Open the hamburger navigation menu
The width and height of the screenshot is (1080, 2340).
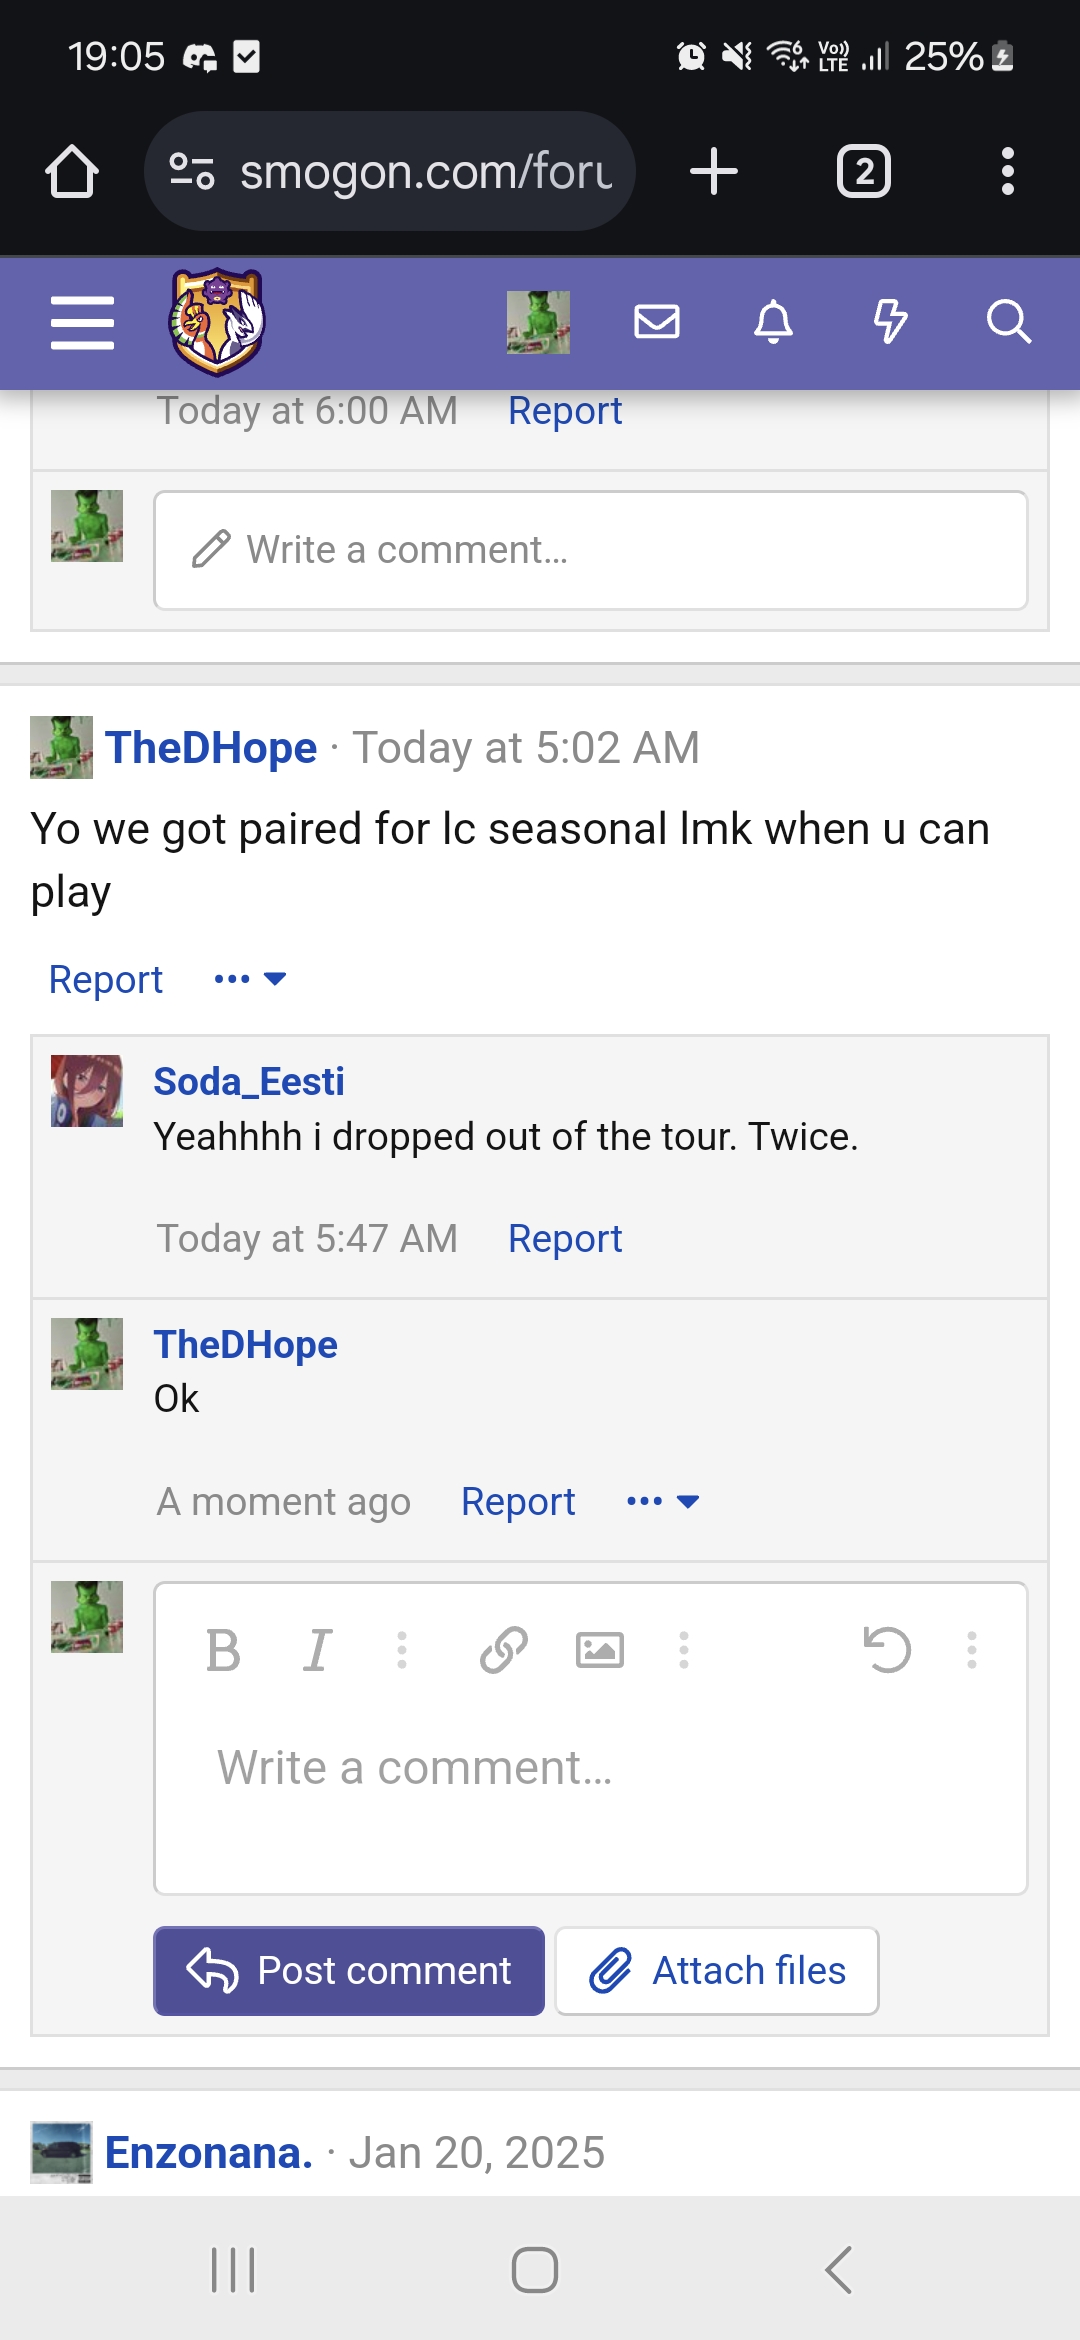82,322
